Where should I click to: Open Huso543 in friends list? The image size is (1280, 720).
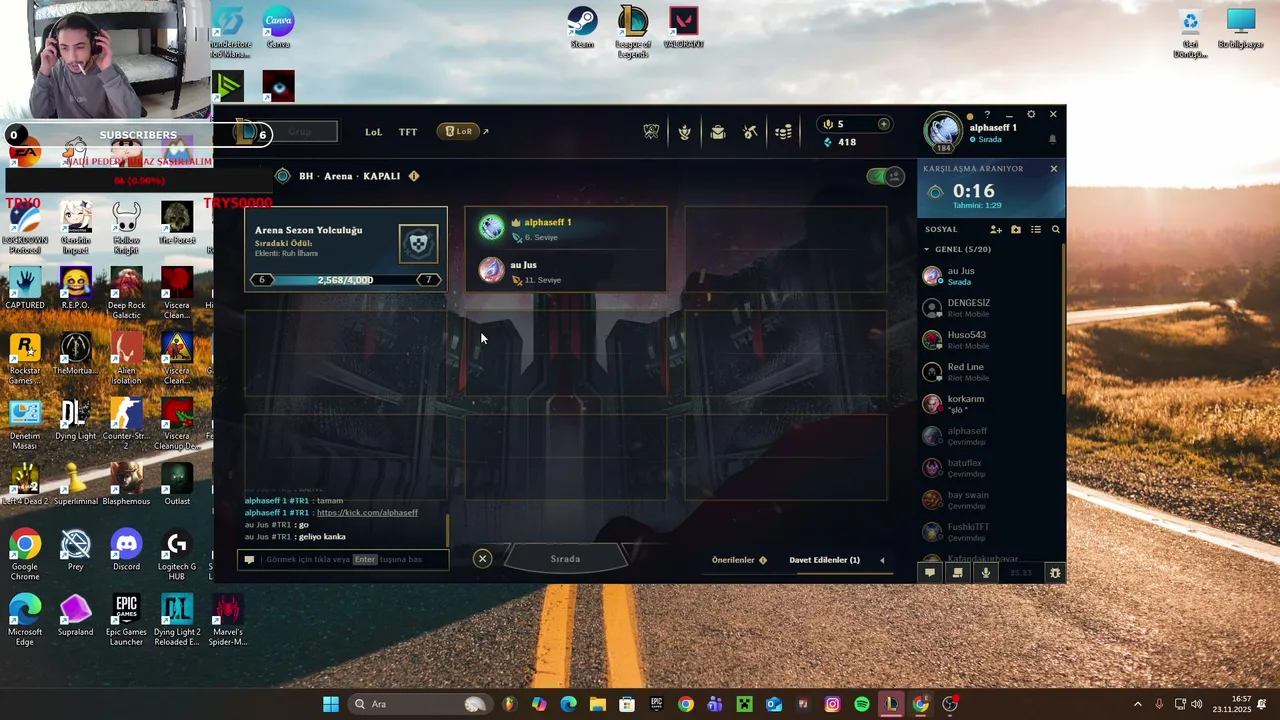[x=990, y=340]
